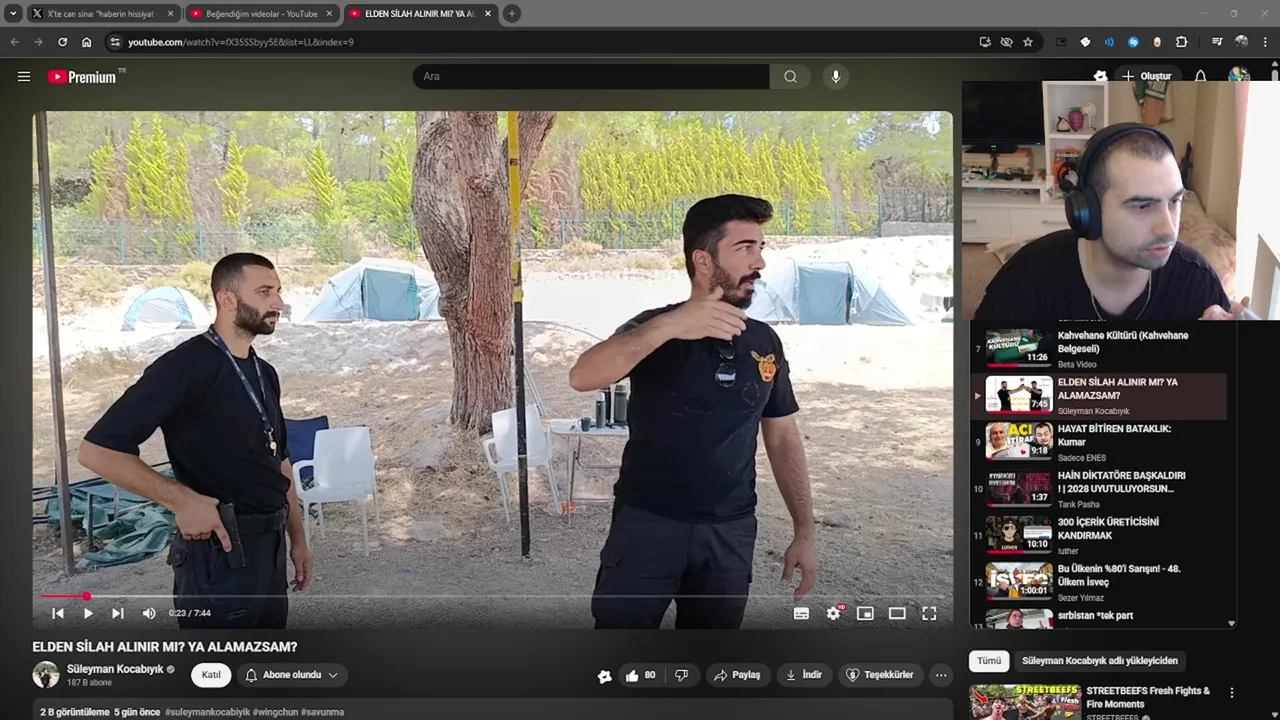Select Süleyman Kocabıyık adlı yükleyiciden chip
The image size is (1280, 720).
pos(1099,661)
